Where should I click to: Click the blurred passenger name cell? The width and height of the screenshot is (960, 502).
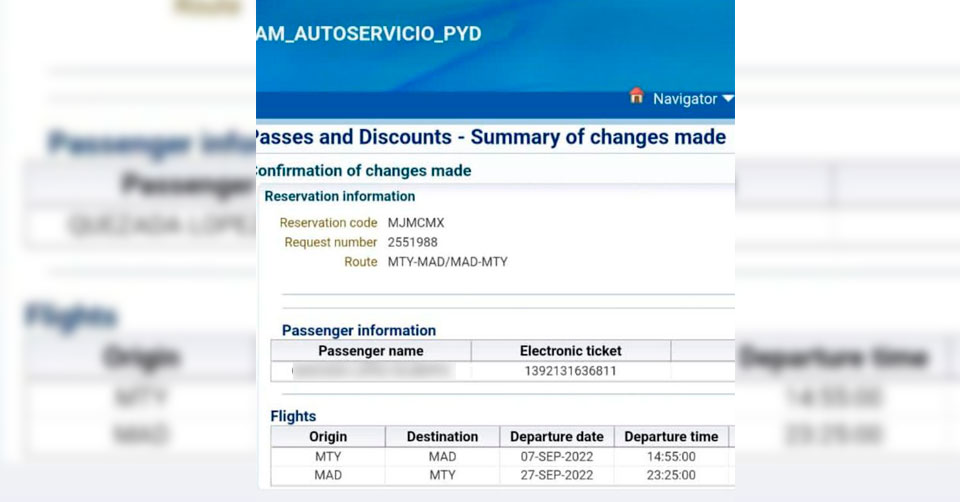370,371
